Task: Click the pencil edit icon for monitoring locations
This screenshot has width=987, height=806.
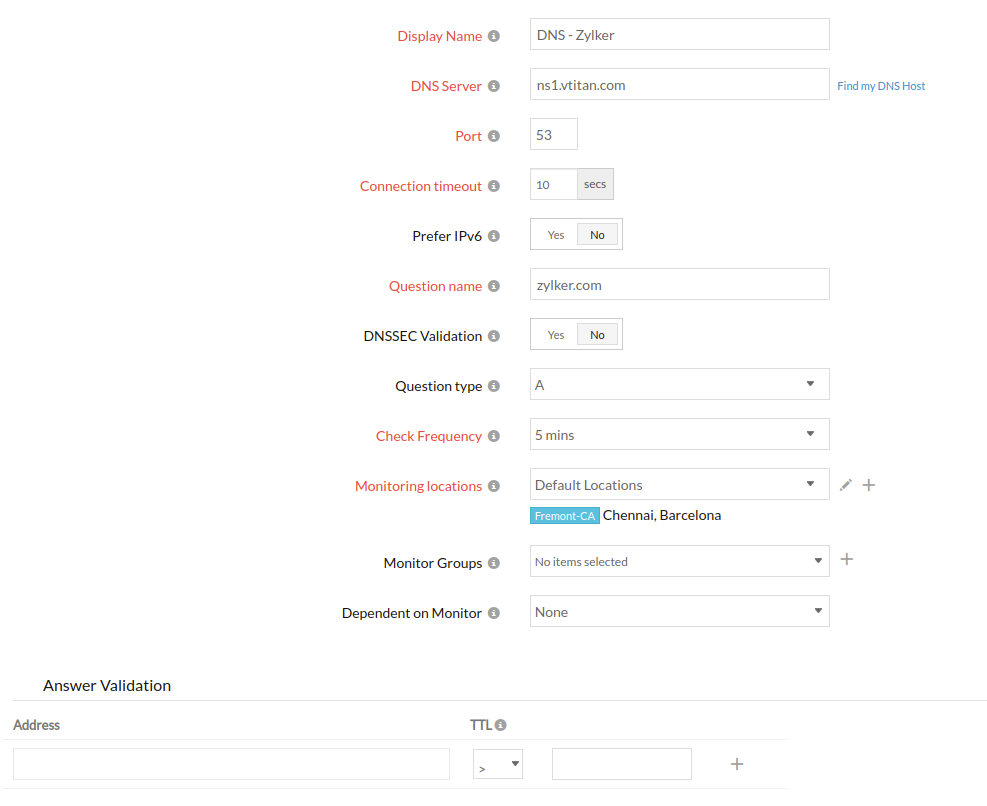Action: 846,485
